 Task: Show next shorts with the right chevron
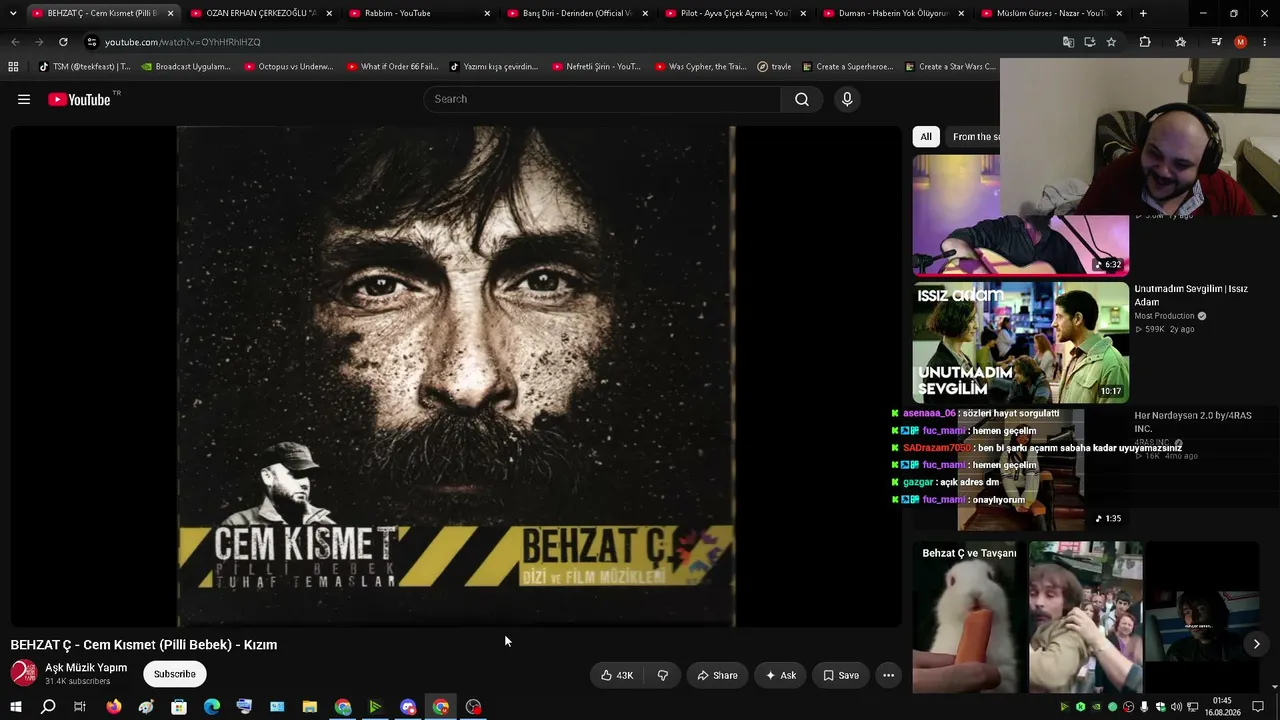(x=1257, y=644)
